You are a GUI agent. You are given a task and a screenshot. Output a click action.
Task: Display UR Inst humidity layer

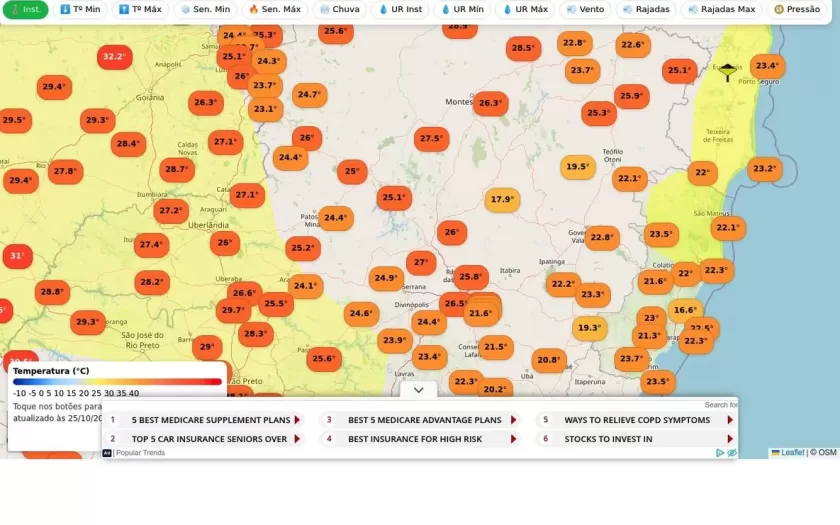400,9
